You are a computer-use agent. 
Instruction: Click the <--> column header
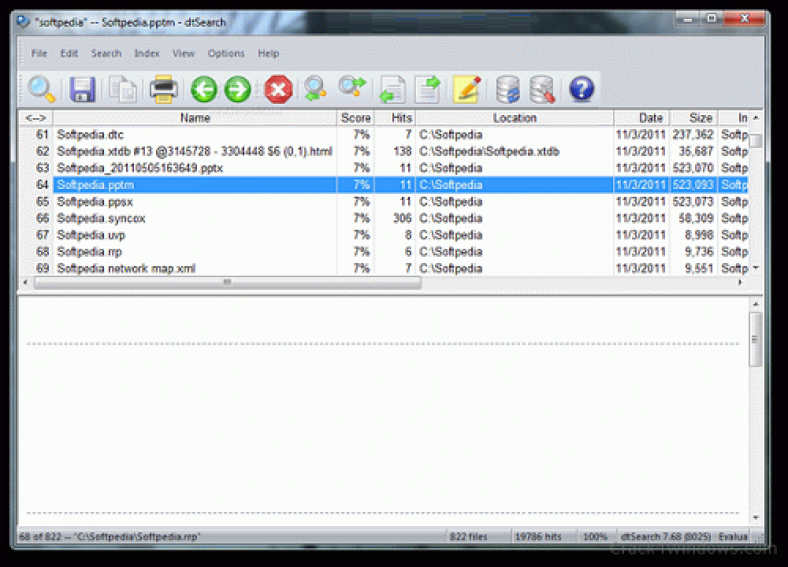pos(36,118)
